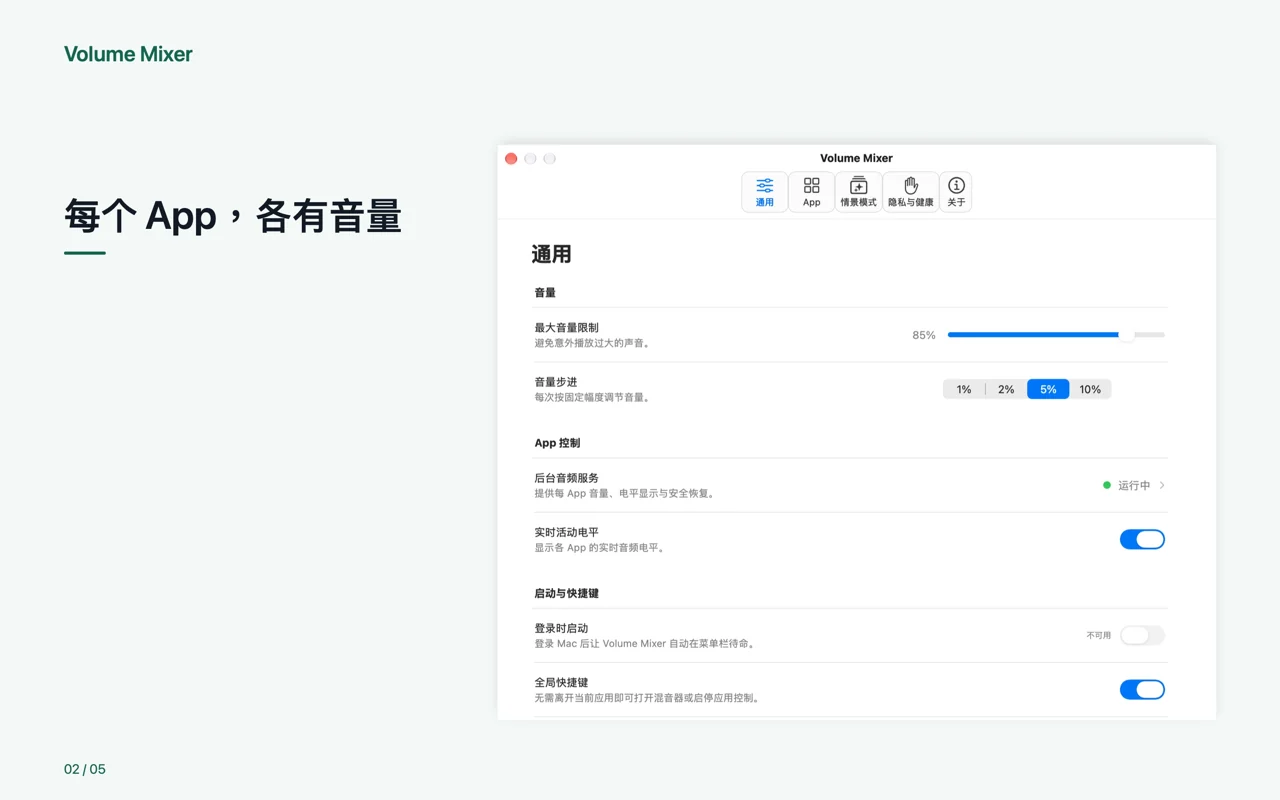This screenshot has height=800, width=1280.
Task: Click the 实时活动电平 label
Action: pyautogui.click(x=567, y=532)
